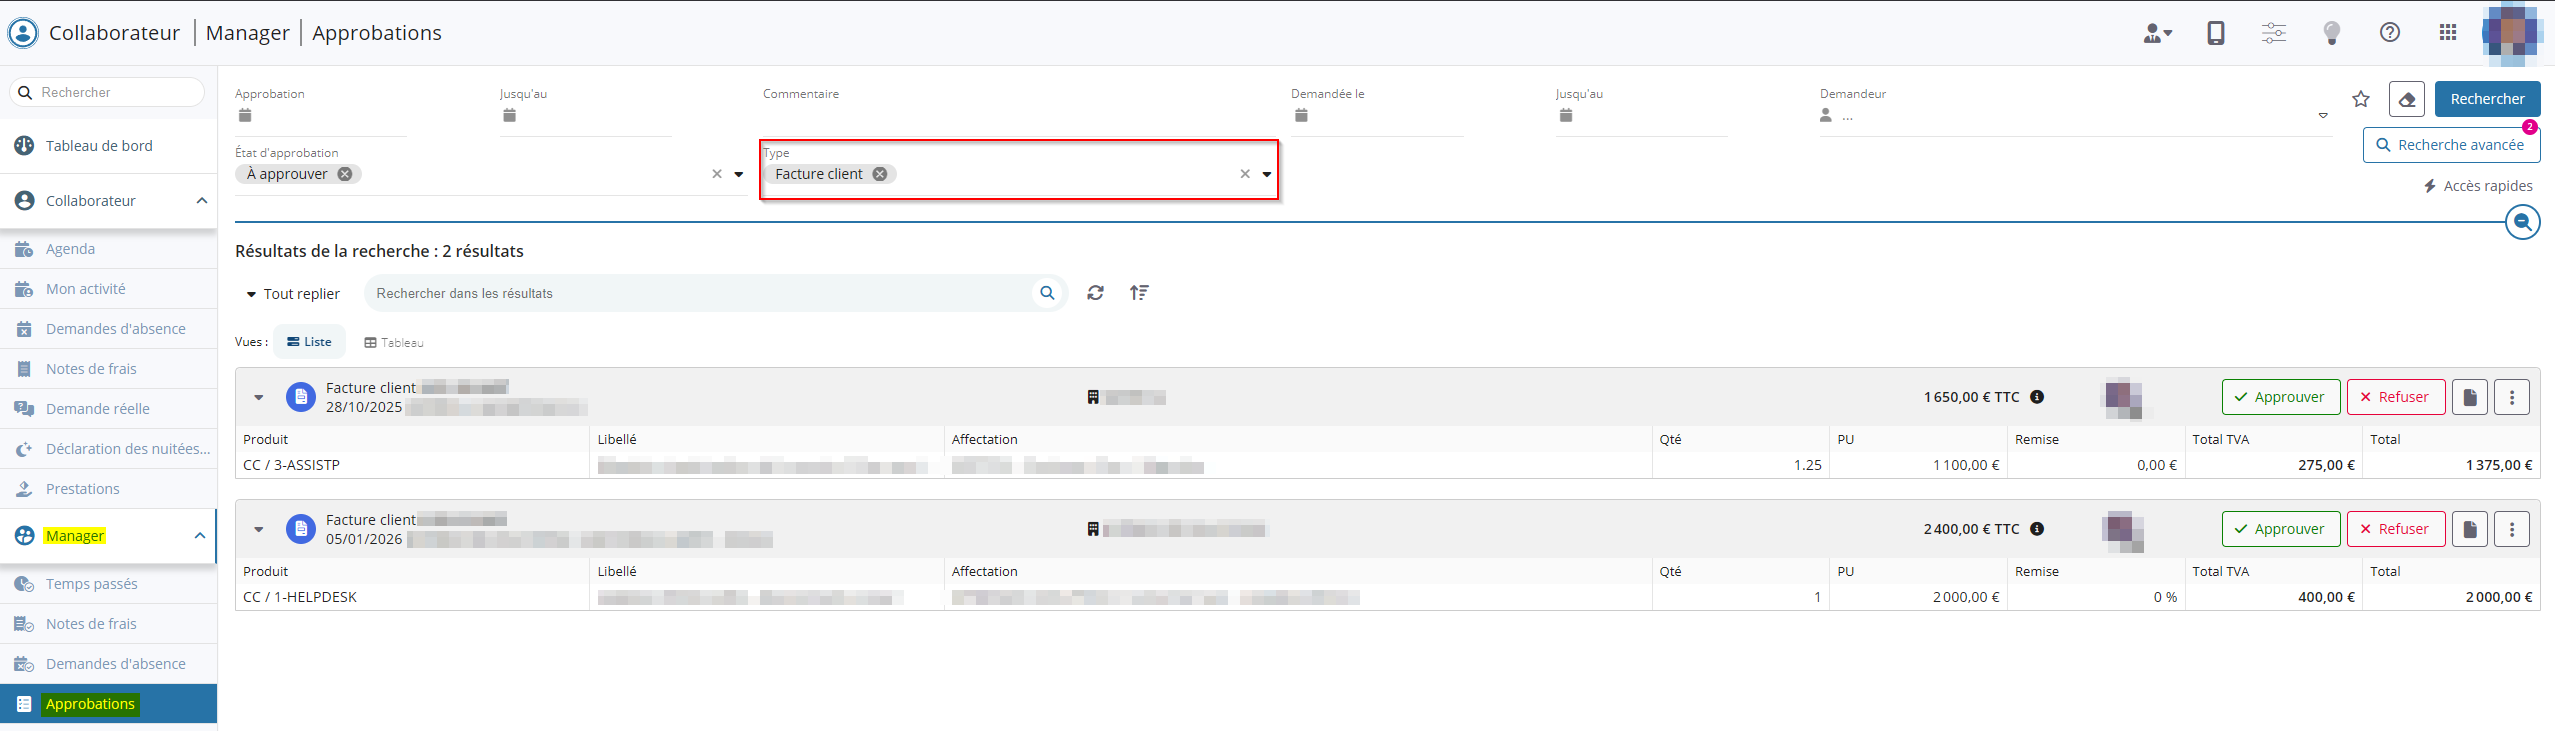Approve the 1 650,00 € invoice
Image resolution: width=2555 pixels, height=731 pixels.
[2280, 397]
